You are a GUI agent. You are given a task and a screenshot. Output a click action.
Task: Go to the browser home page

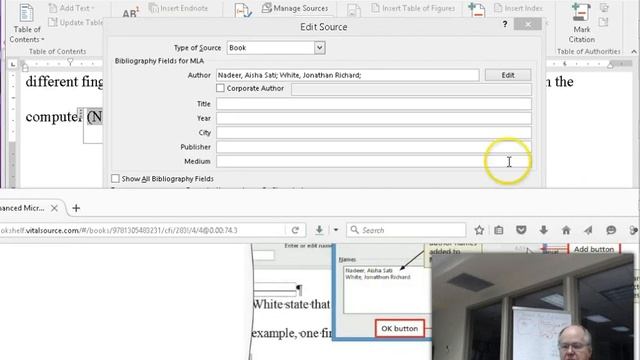coord(566,230)
